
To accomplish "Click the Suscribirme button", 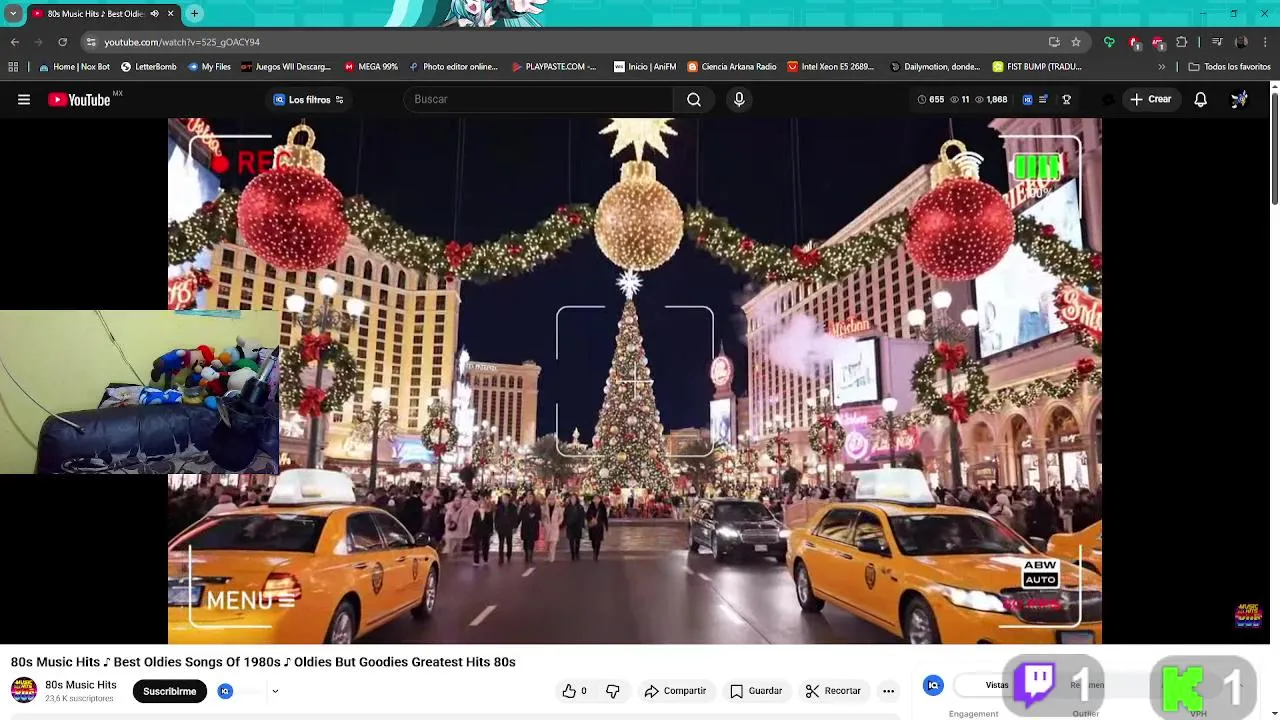I will click(x=169, y=691).
